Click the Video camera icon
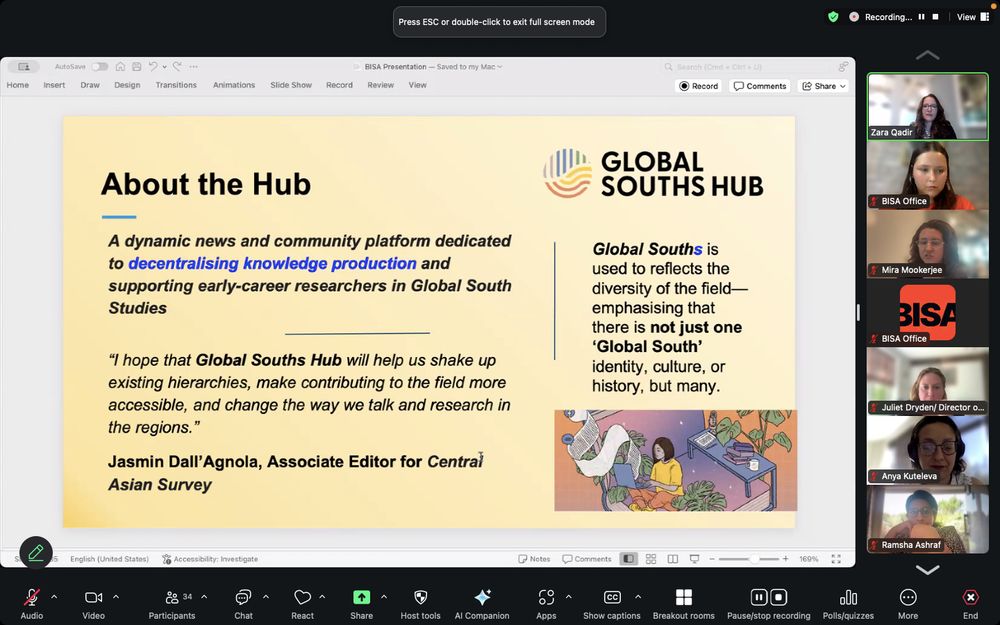1000x625 pixels. pos(93,598)
